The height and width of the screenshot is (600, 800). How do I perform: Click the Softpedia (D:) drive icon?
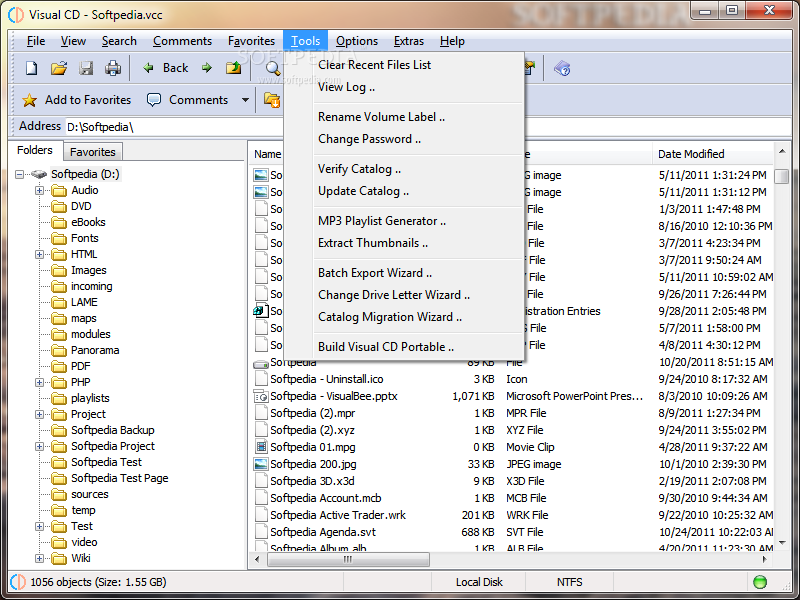(x=39, y=174)
